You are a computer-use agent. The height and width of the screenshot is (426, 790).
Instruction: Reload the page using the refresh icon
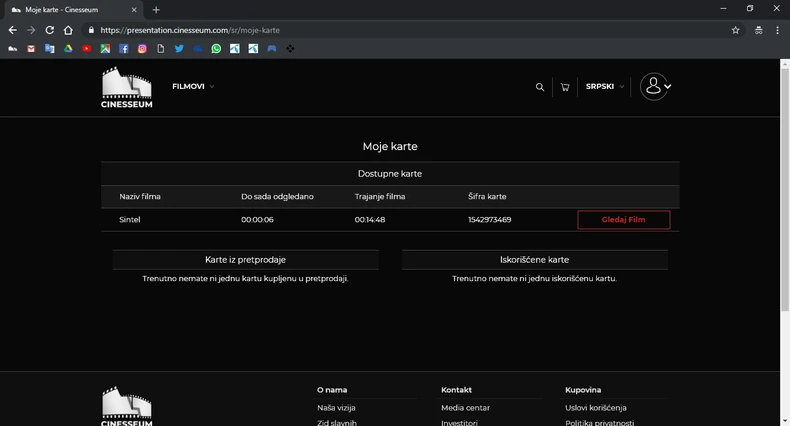click(49, 30)
